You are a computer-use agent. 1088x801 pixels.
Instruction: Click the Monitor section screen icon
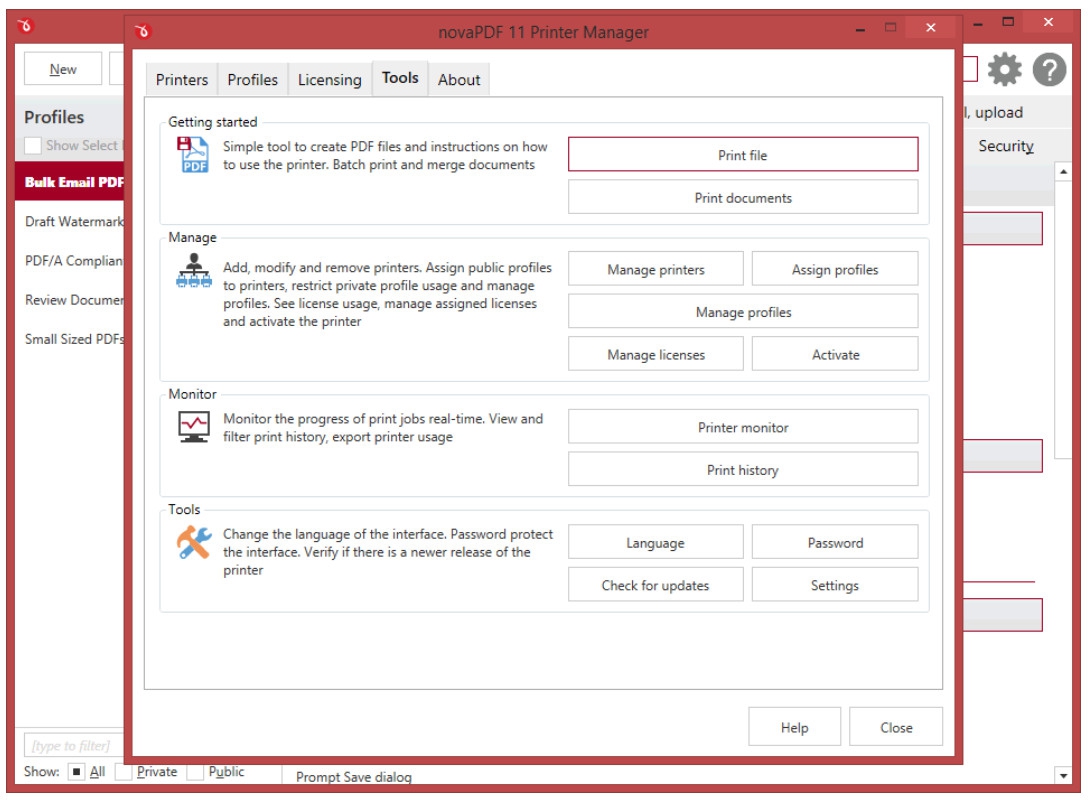pos(194,427)
